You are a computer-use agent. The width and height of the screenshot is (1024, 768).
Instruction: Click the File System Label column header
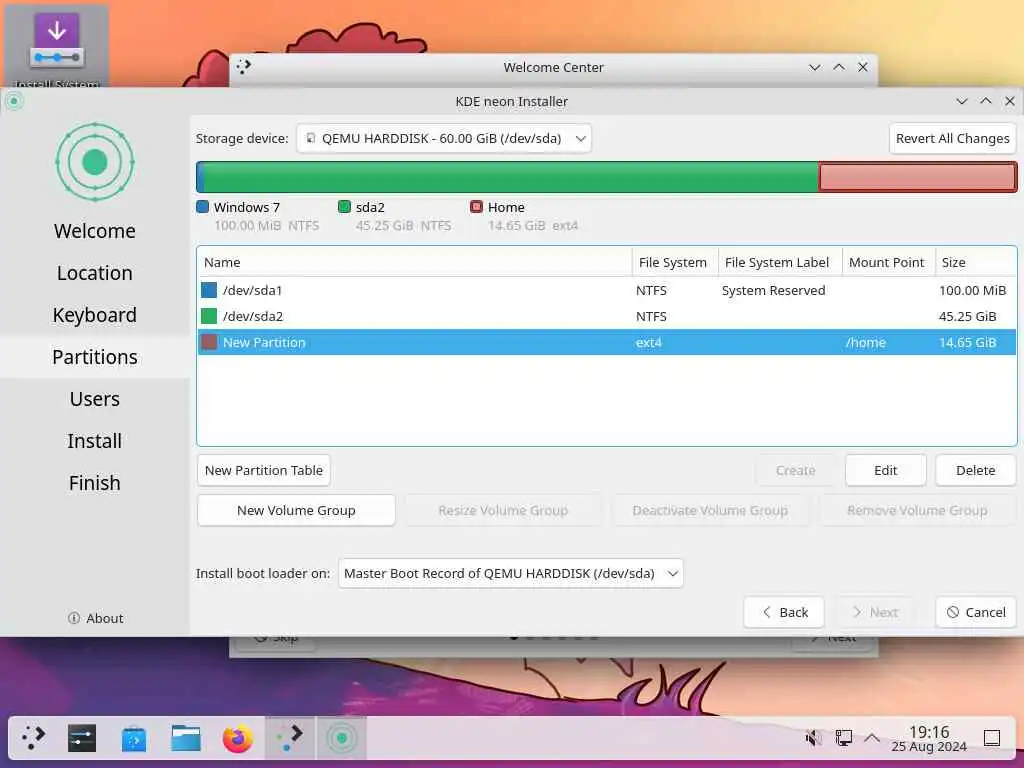pyautogui.click(x=780, y=262)
